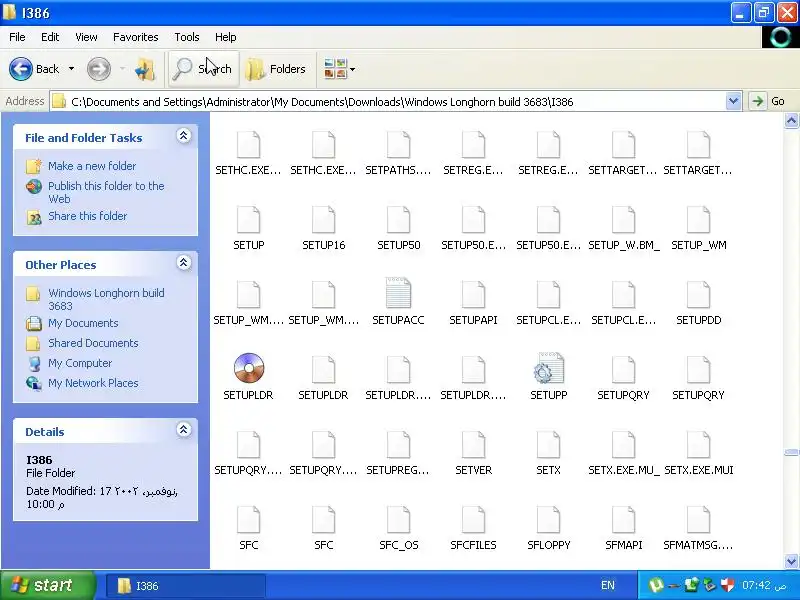Click the red security shield tray icon

[x=728, y=585]
